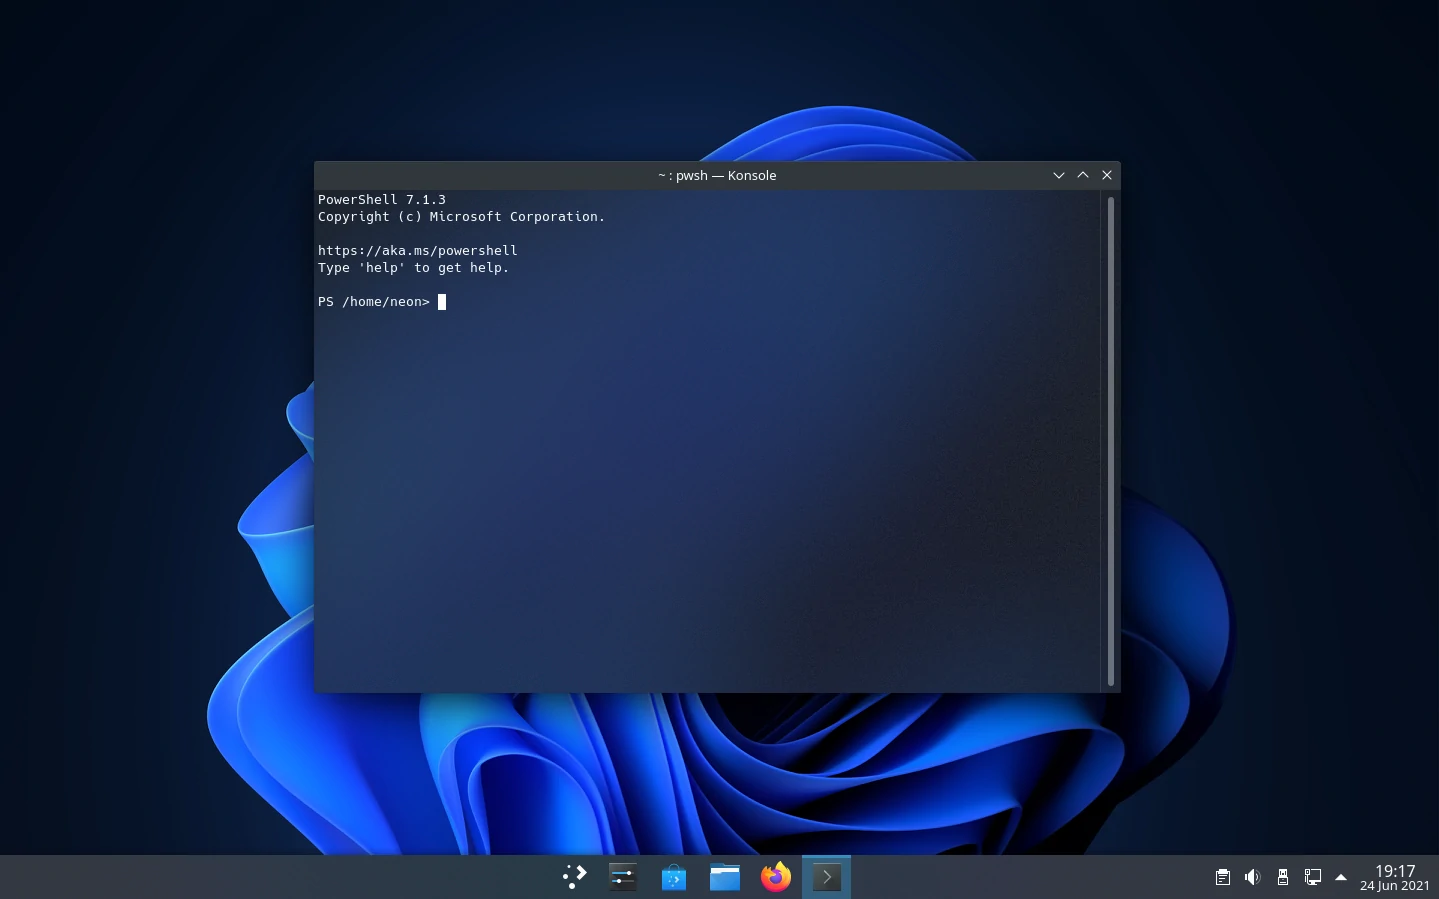Screen dimensions: 1439x899
Task: Click 'Copyright (c) Microsoft Corporation.' text
Action: click(462, 217)
